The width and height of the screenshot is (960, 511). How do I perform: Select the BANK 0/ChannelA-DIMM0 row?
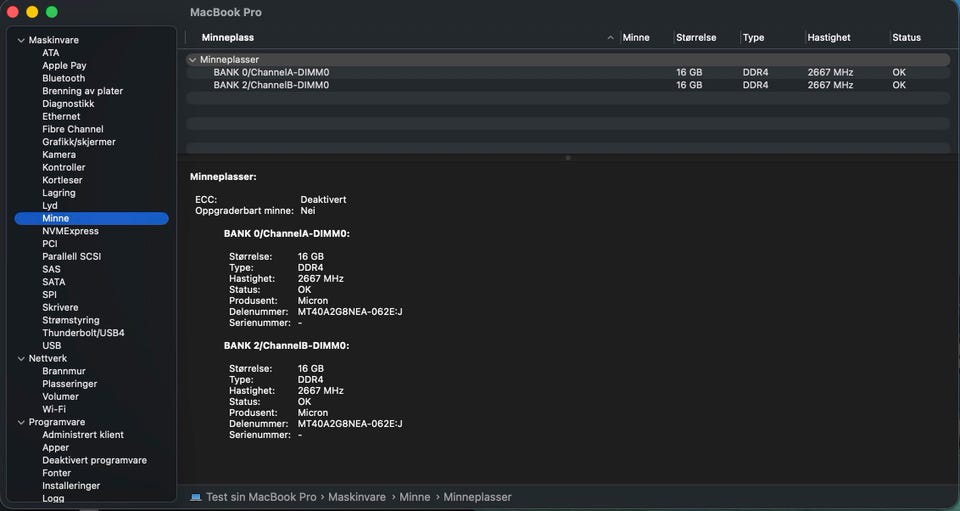click(x=568, y=72)
